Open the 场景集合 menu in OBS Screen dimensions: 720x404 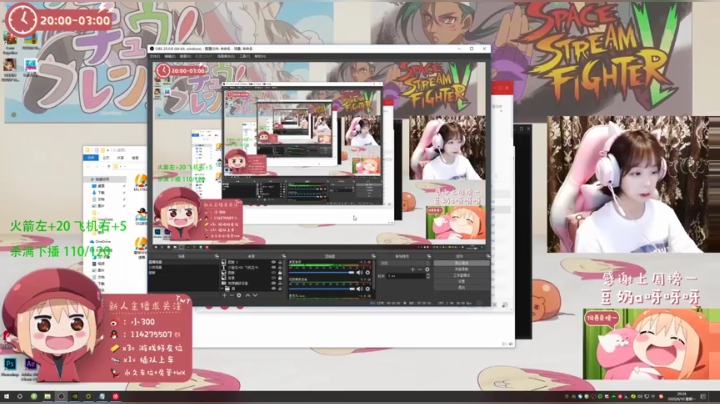coord(225,56)
